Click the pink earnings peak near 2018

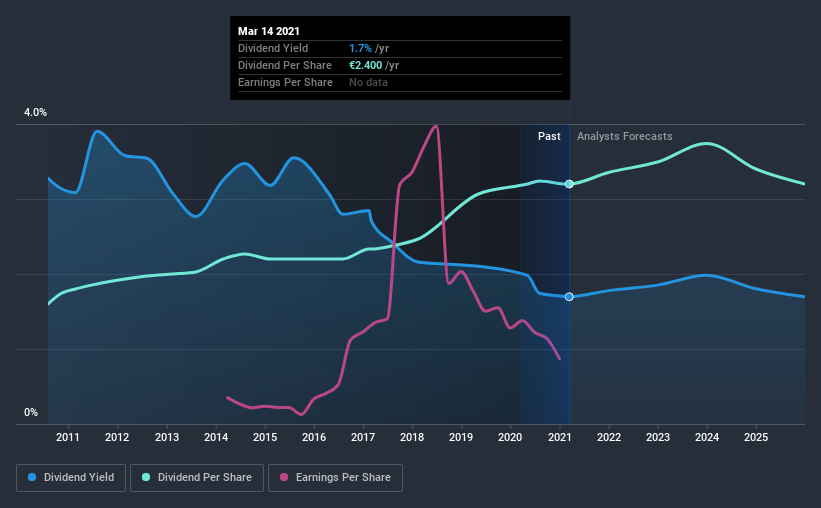pyautogui.click(x=435, y=126)
